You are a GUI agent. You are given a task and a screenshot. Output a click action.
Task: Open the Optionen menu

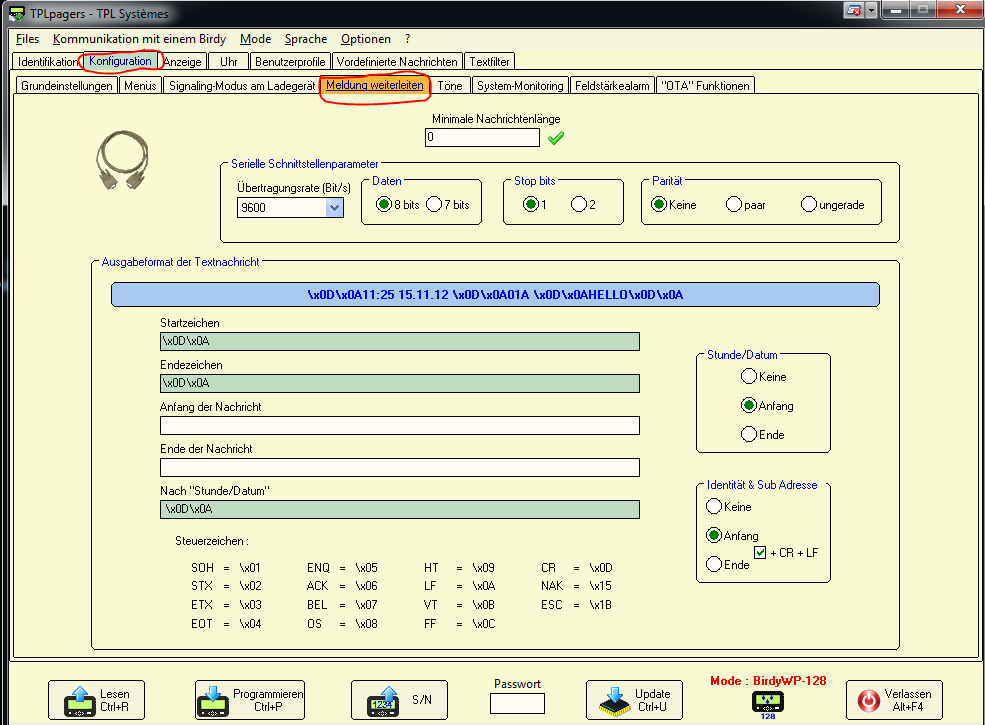click(x=365, y=39)
